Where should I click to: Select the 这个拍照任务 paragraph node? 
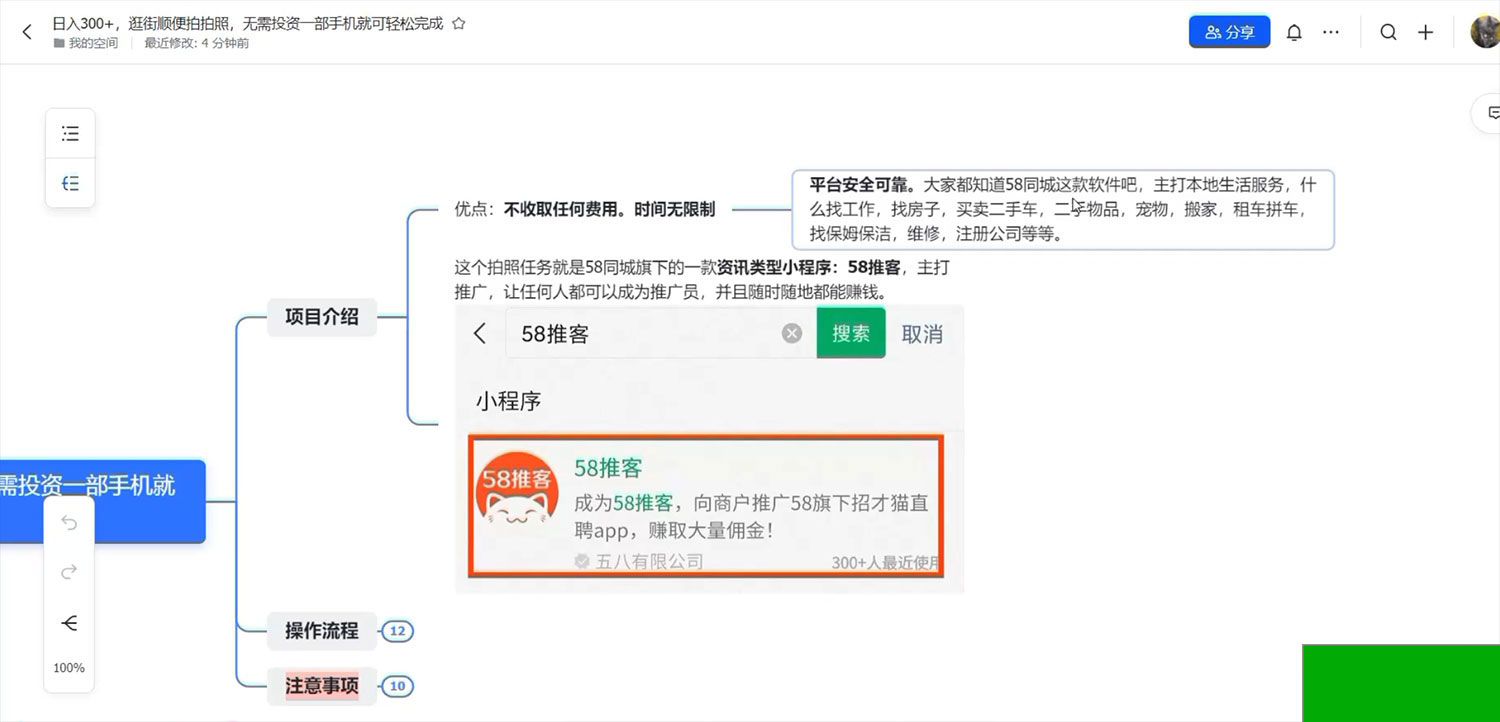pos(702,279)
